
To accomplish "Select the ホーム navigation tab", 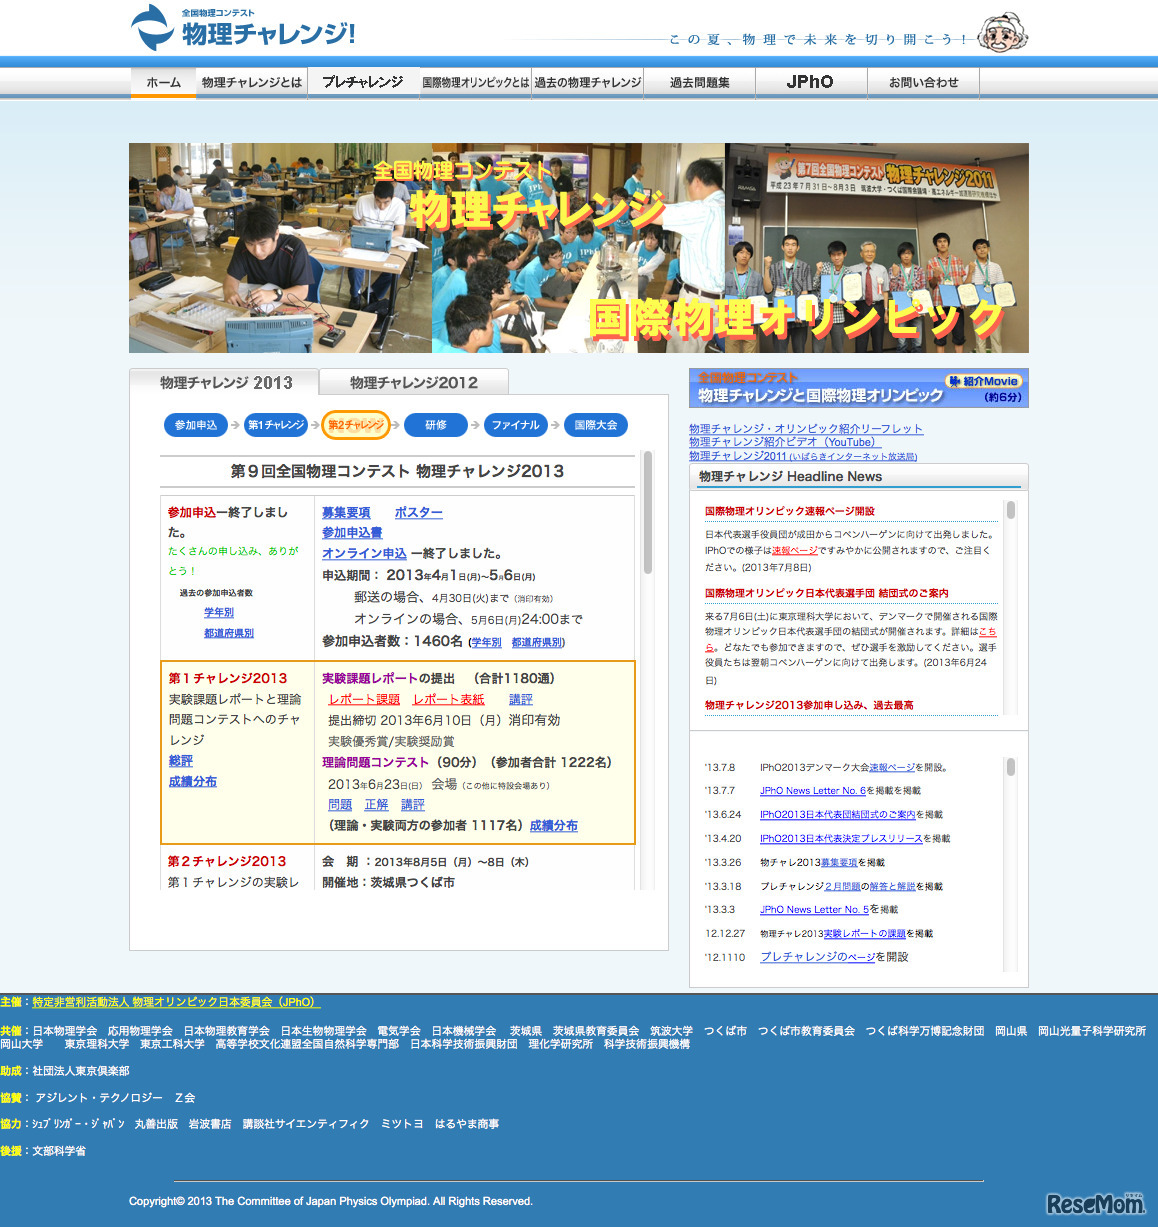I will click(163, 83).
